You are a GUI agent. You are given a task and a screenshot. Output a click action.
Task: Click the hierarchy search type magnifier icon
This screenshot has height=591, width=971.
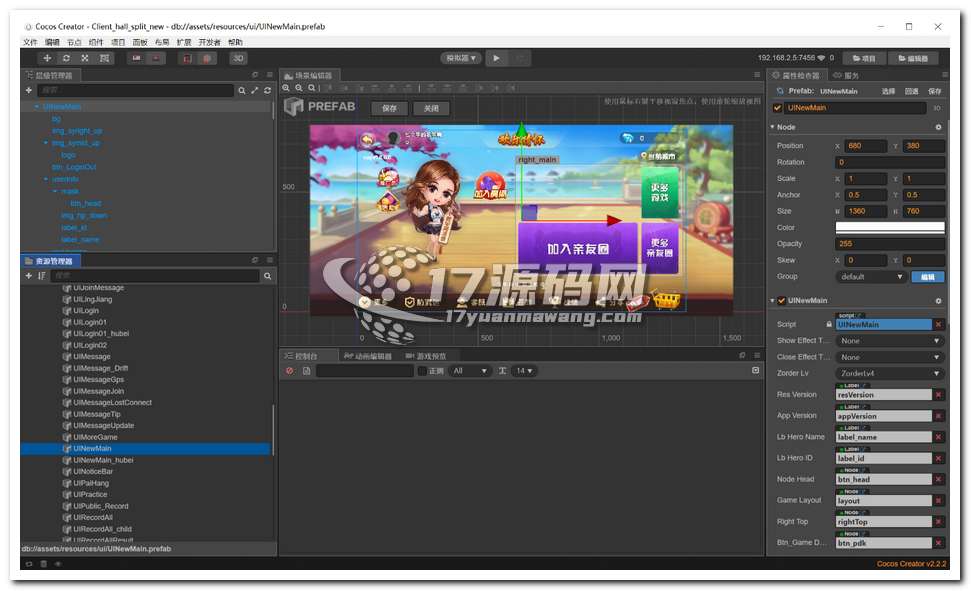[x=242, y=90]
